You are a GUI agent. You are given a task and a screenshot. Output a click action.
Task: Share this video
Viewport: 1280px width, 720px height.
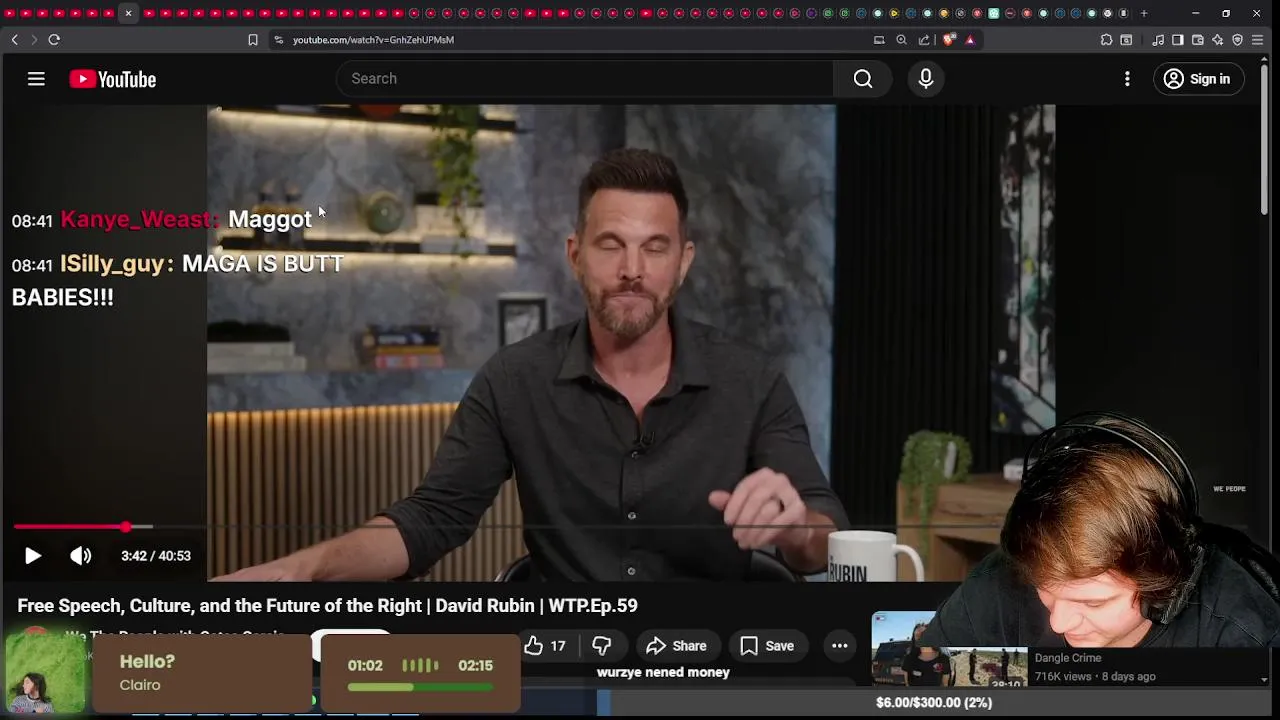click(x=676, y=646)
